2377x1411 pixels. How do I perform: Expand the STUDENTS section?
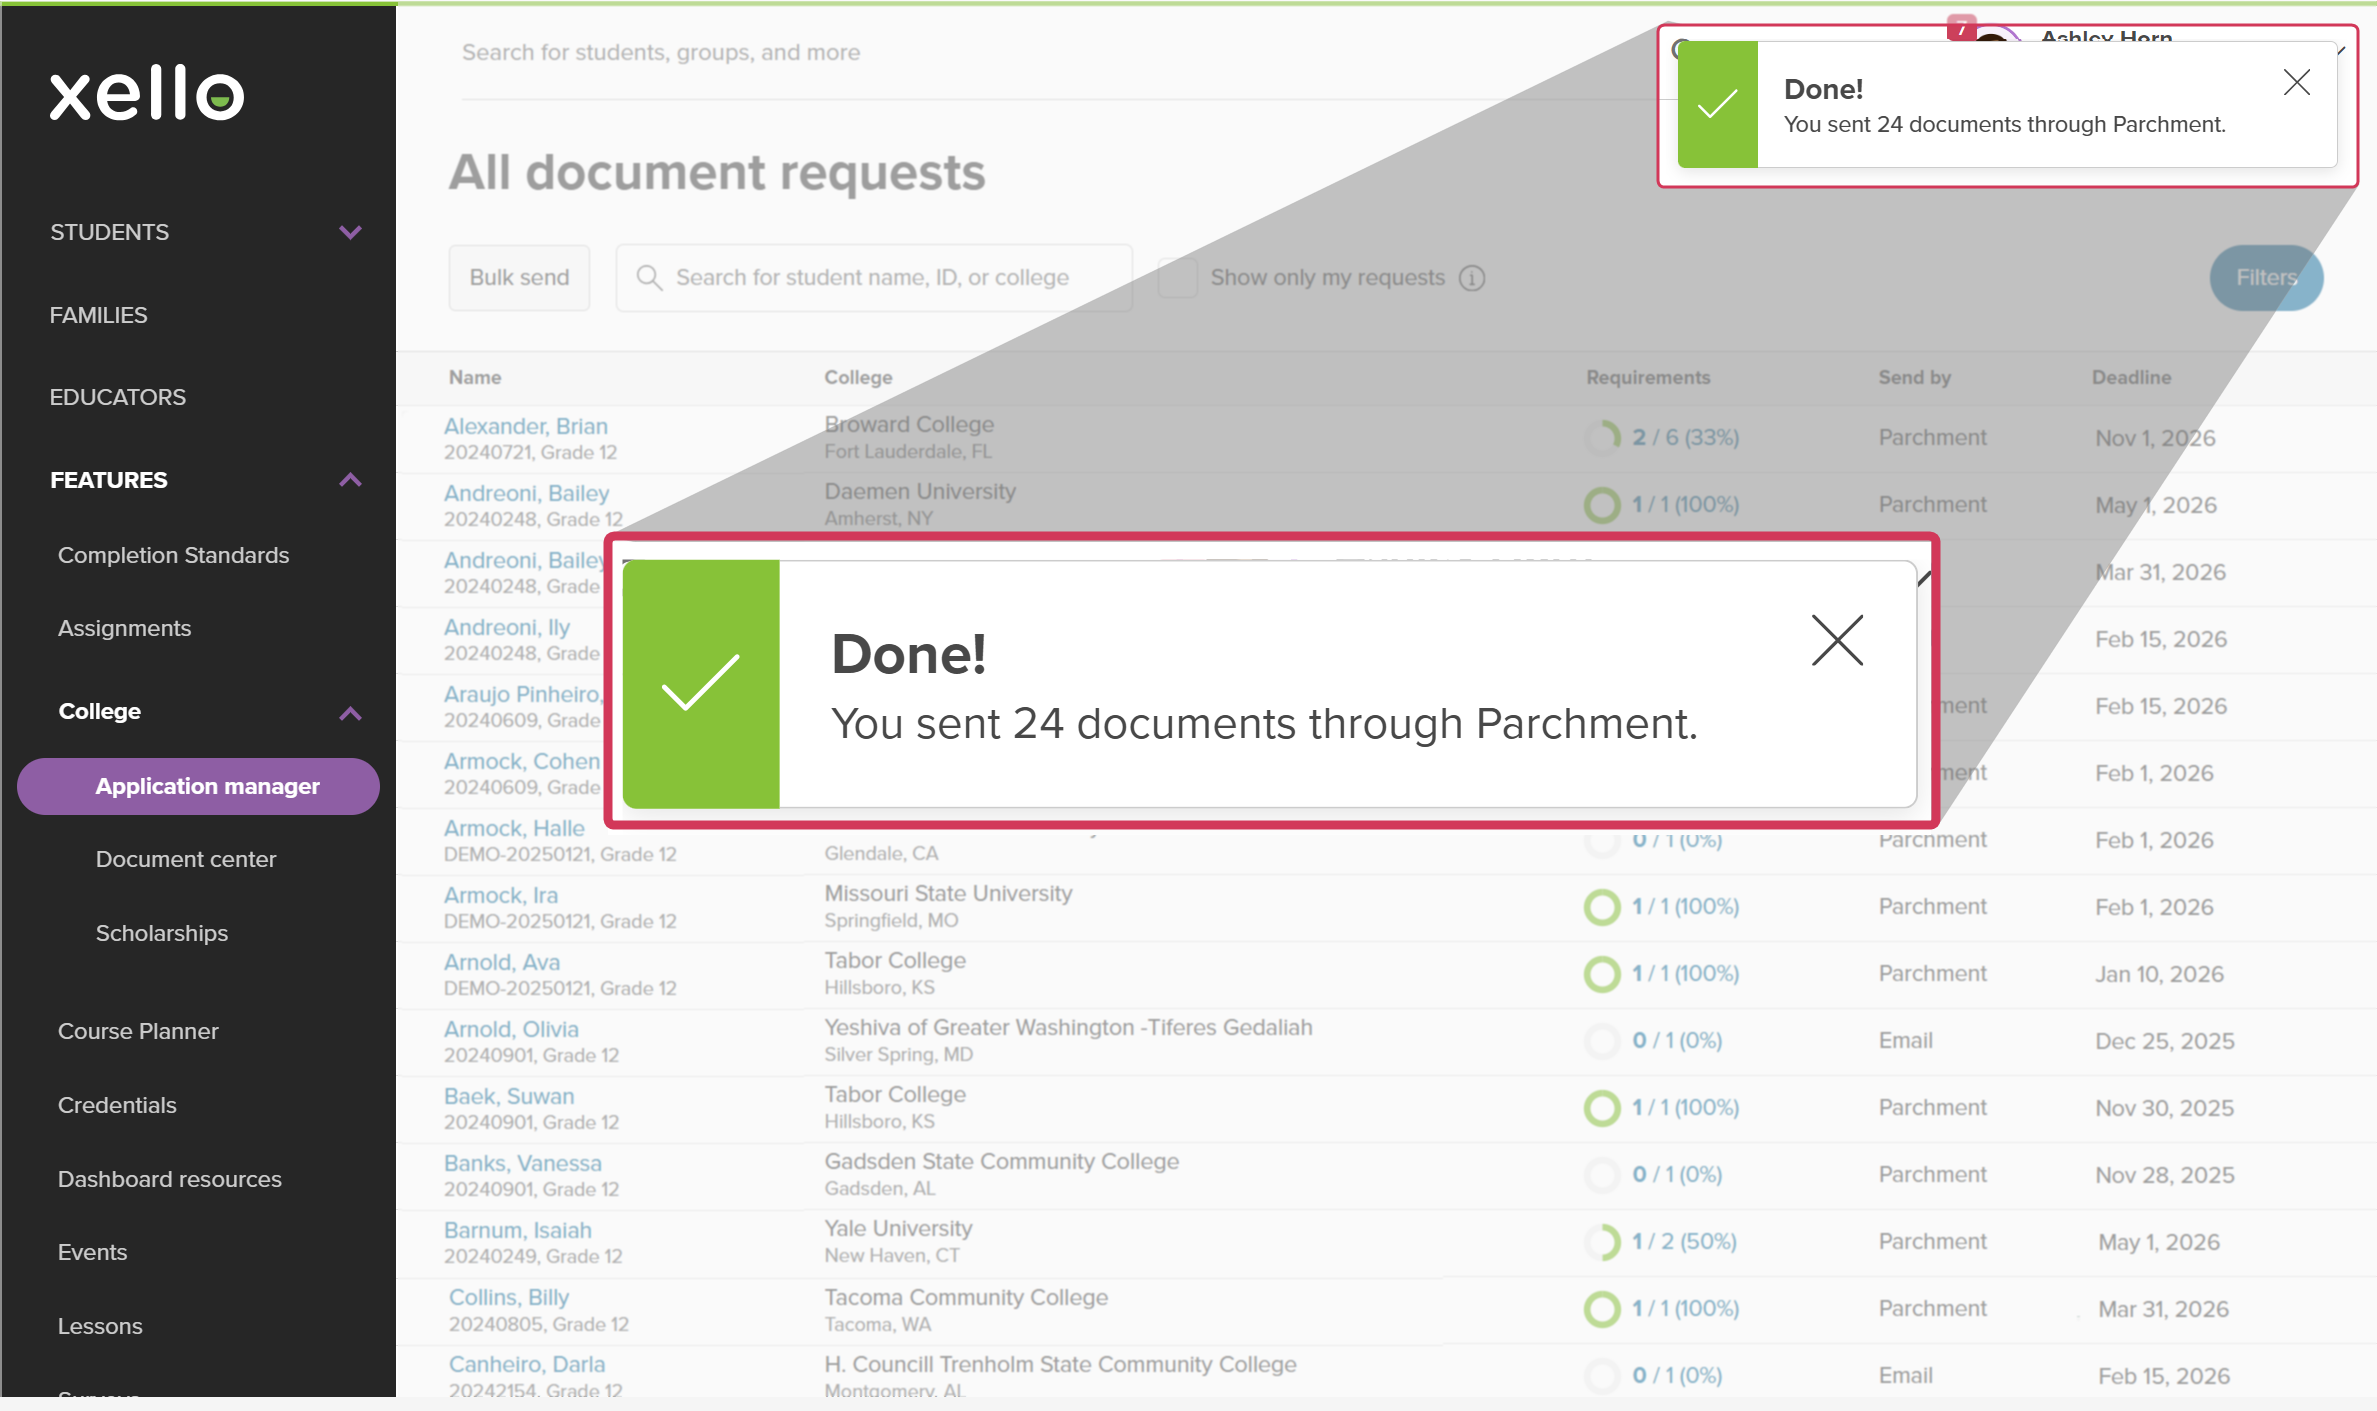coord(349,232)
